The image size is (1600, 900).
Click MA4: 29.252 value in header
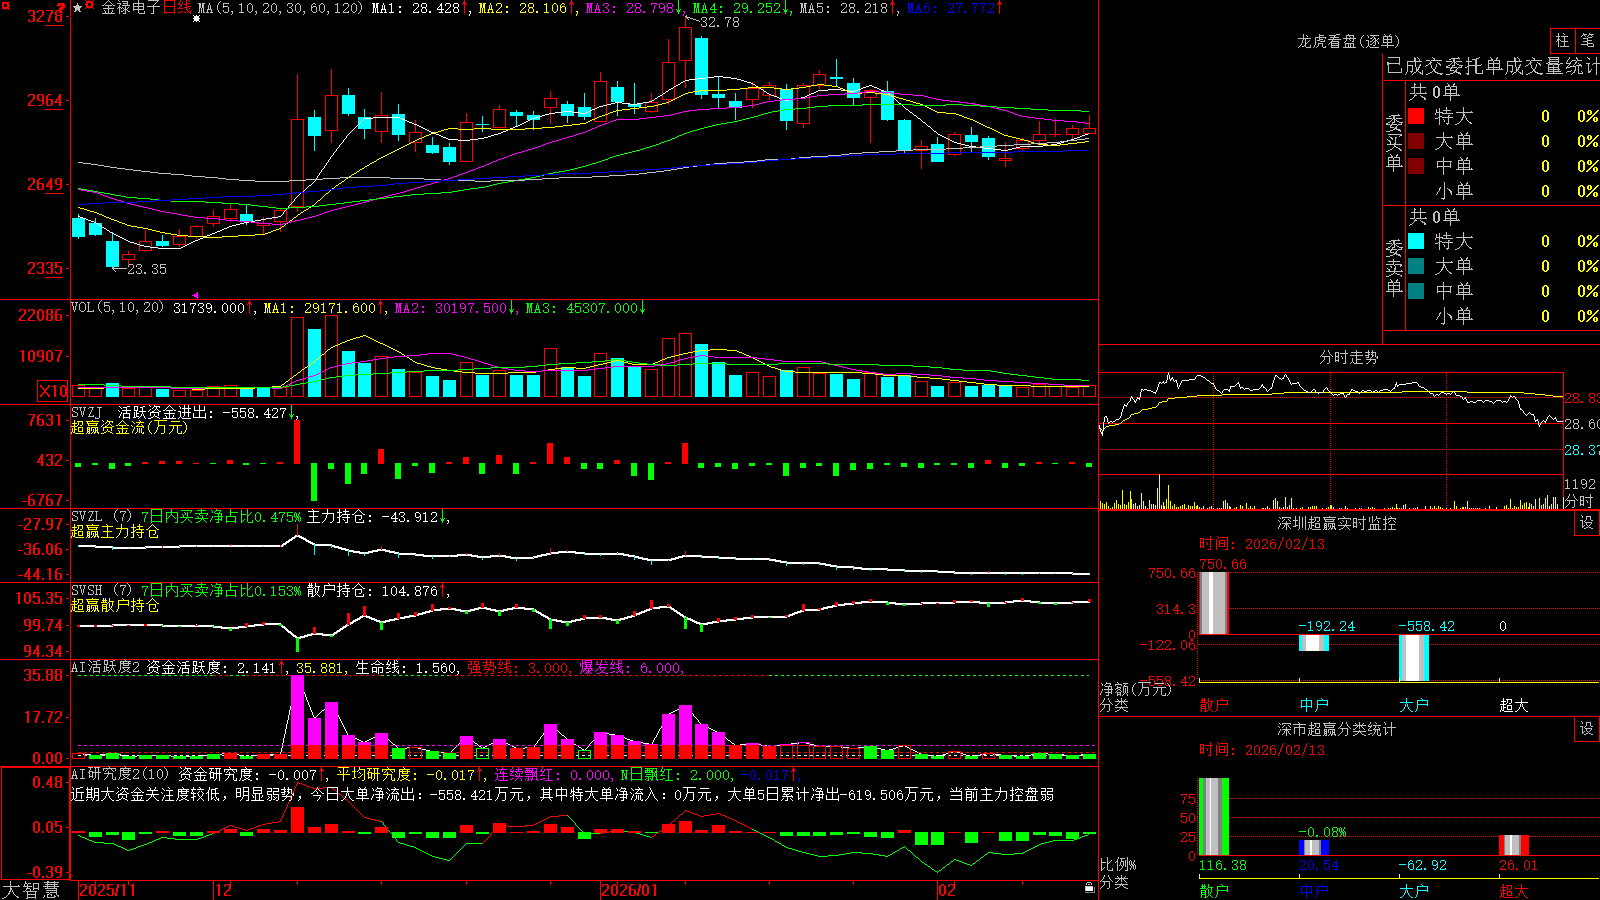point(738,8)
